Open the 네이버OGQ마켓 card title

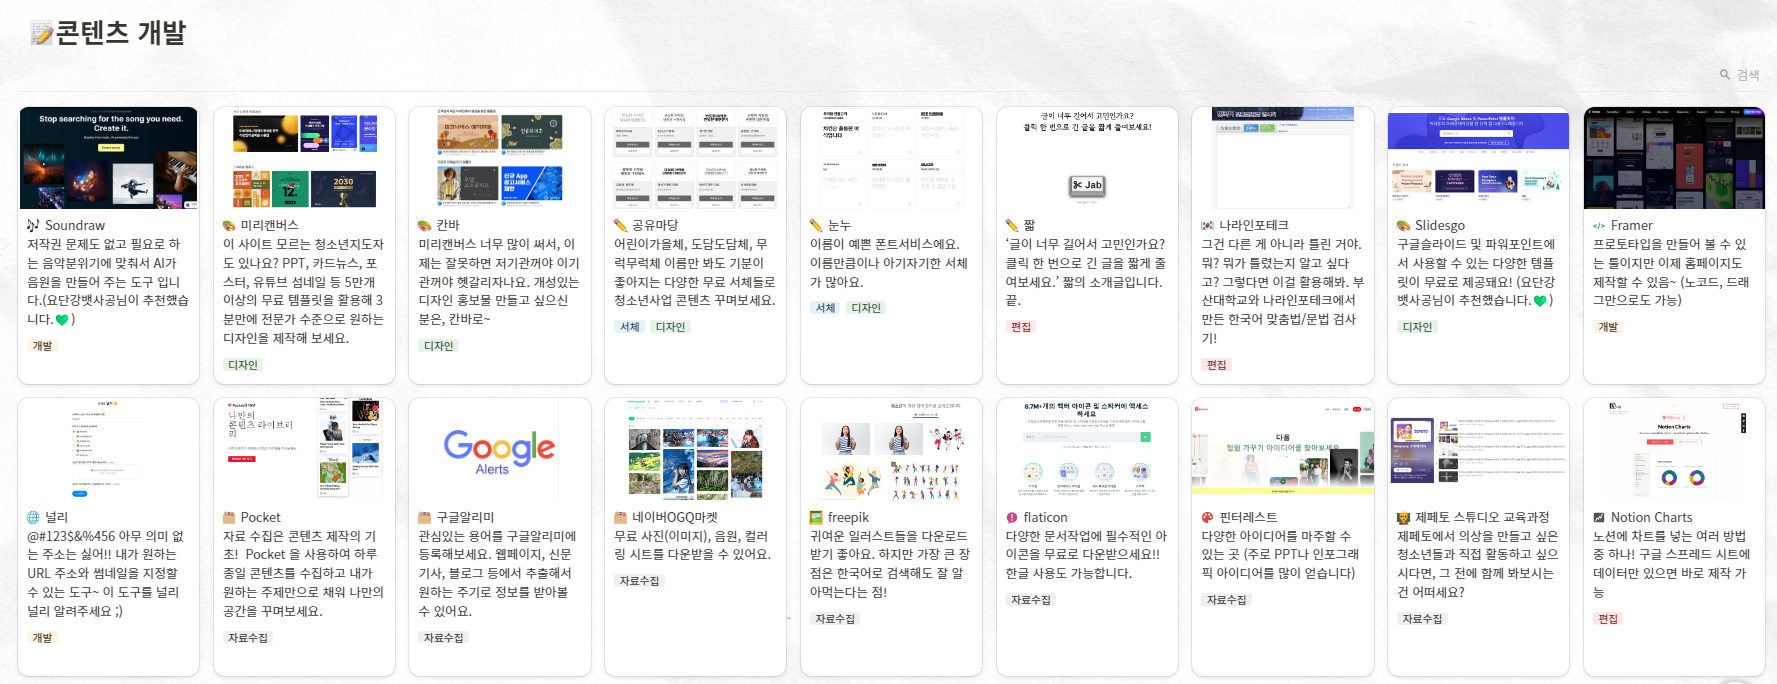(675, 518)
